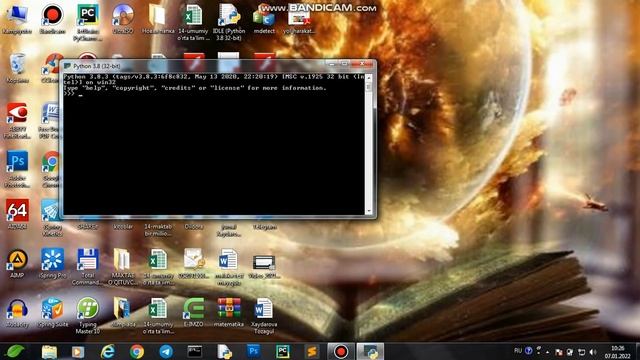The image size is (640, 360).
Task: Open the Python 3.8 window system menu icon
Action: pos(67,66)
